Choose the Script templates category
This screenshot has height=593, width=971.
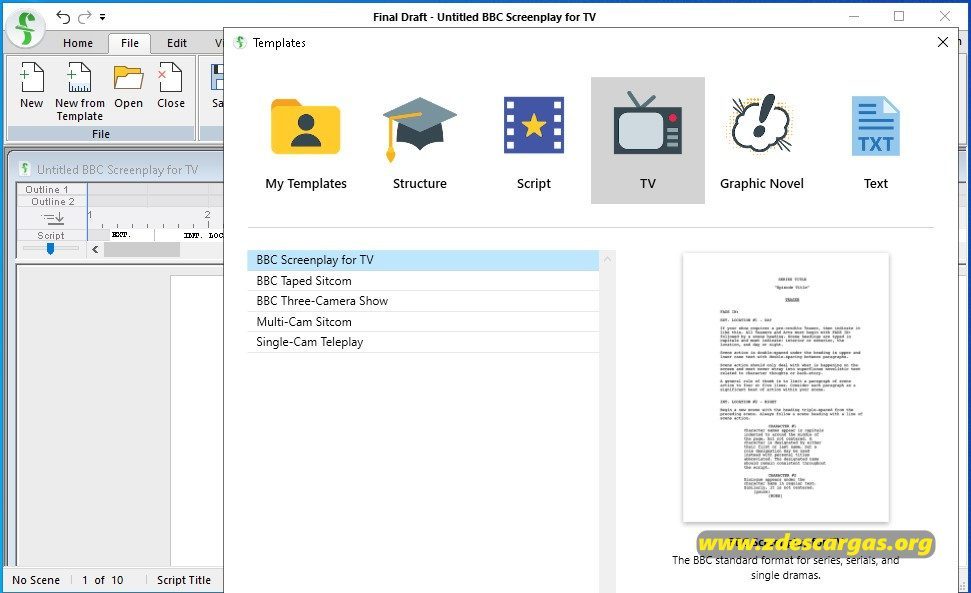click(x=533, y=141)
